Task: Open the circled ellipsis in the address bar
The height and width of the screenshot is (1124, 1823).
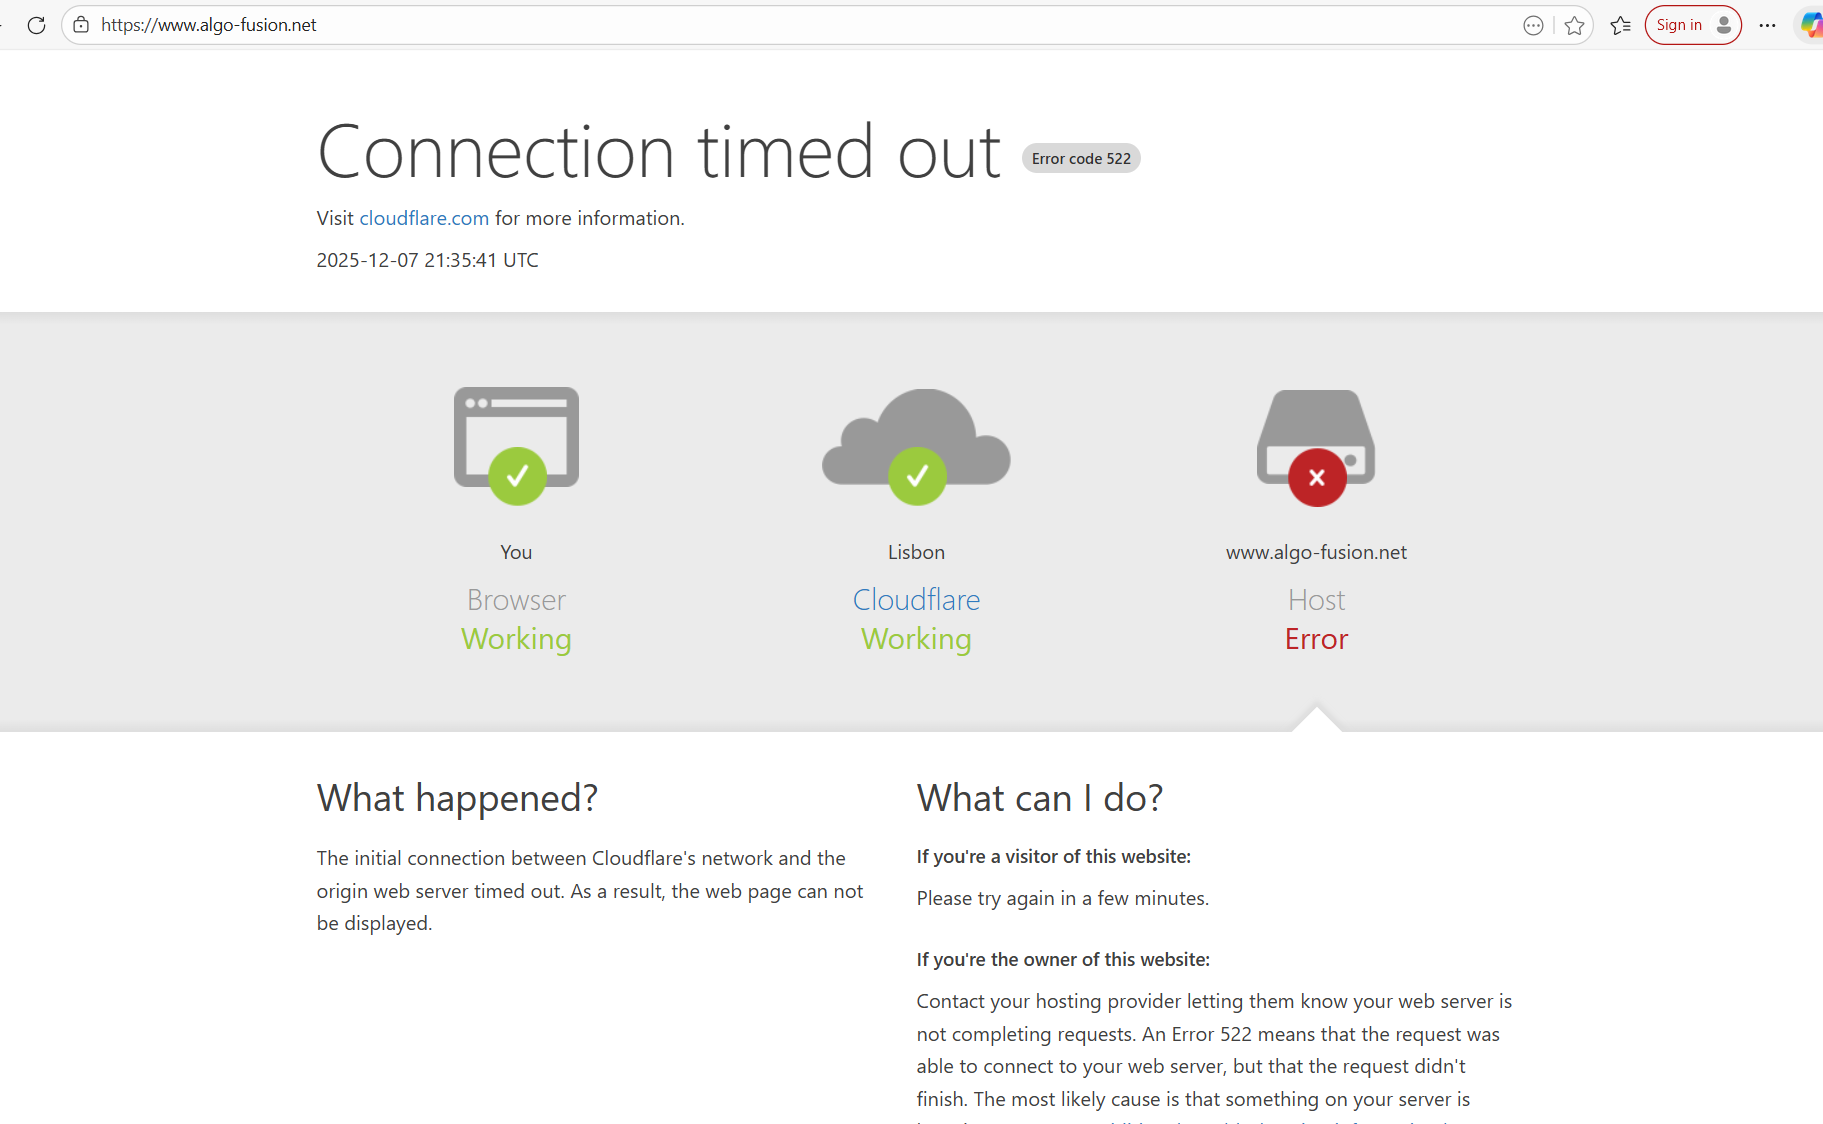Action: [x=1532, y=25]
